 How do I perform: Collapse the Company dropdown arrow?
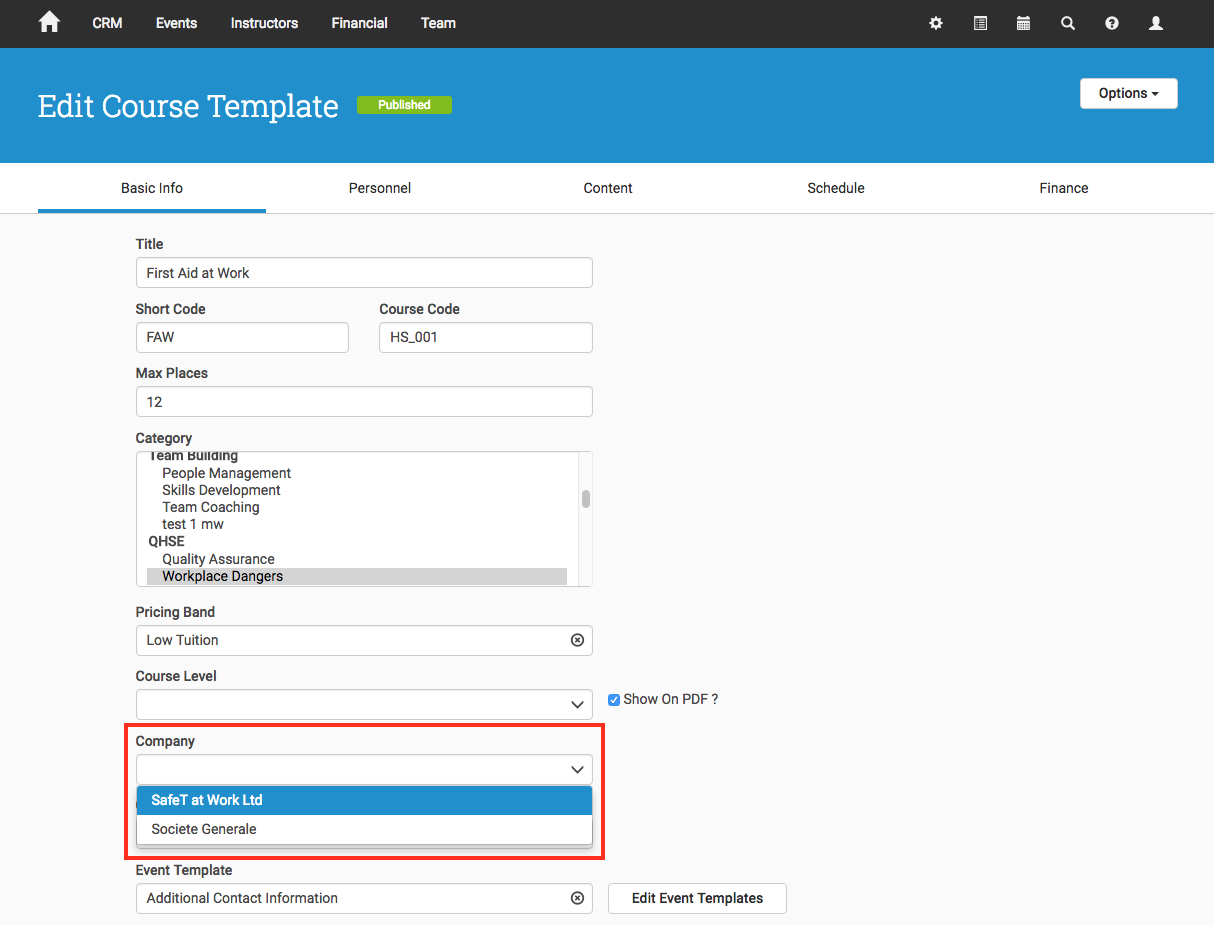point(577,770)
